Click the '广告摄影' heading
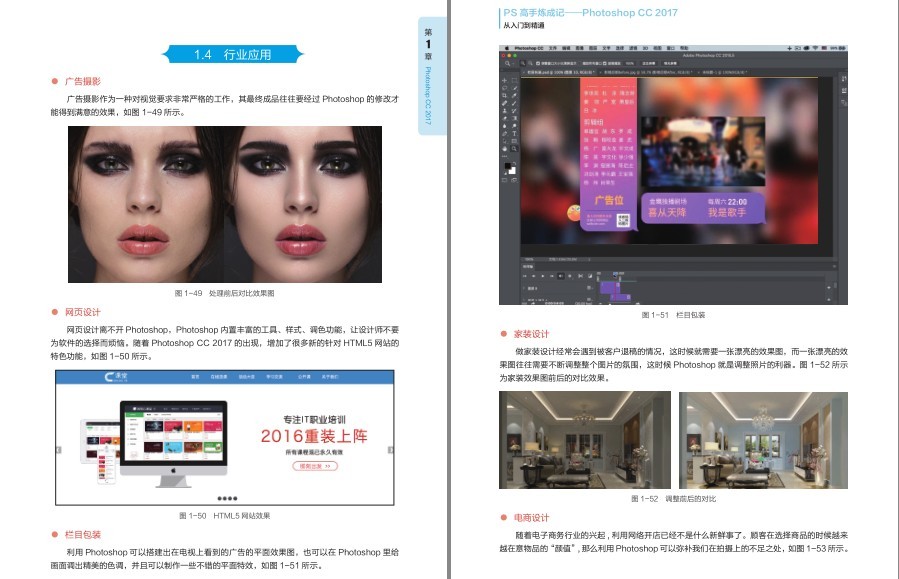The height and width of the screenshot is (579, 899). pos(83,81)
